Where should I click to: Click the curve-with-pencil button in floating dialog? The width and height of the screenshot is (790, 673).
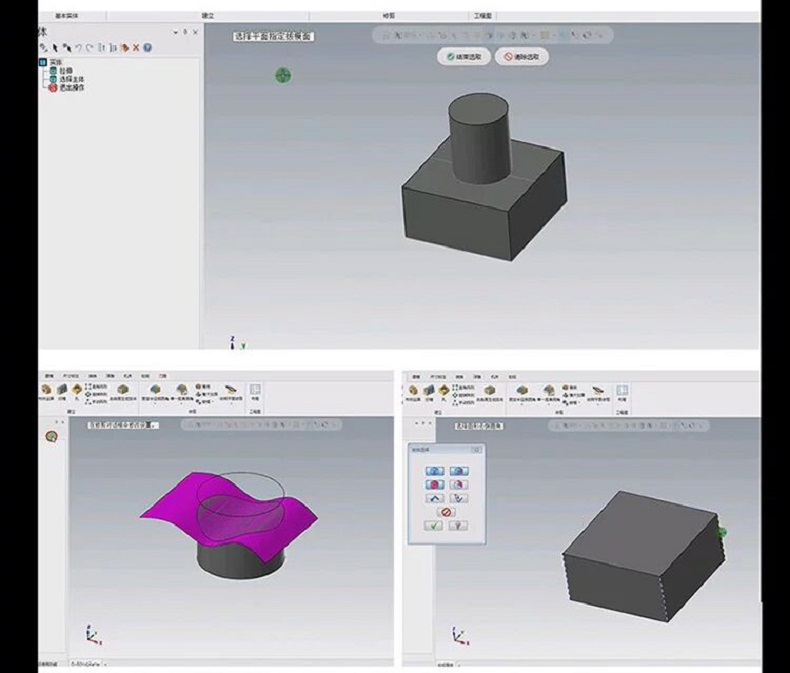point(459,498)
